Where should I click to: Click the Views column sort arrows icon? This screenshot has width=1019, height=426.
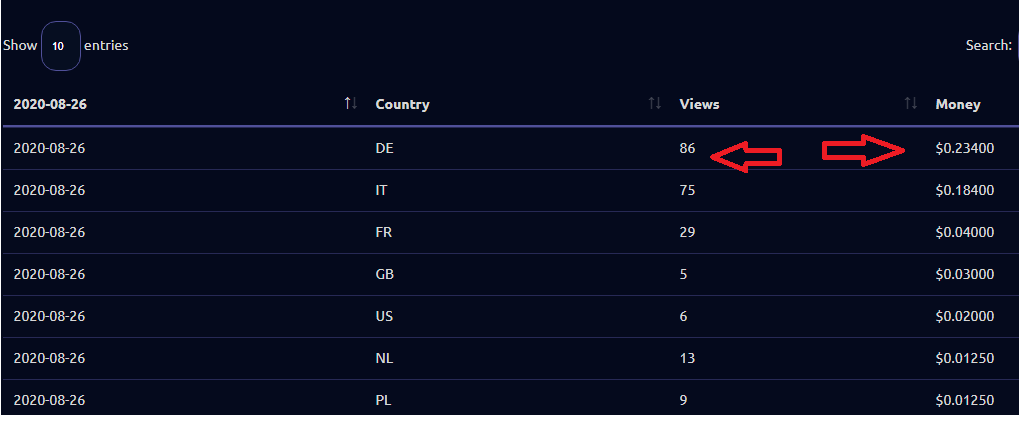910,104
